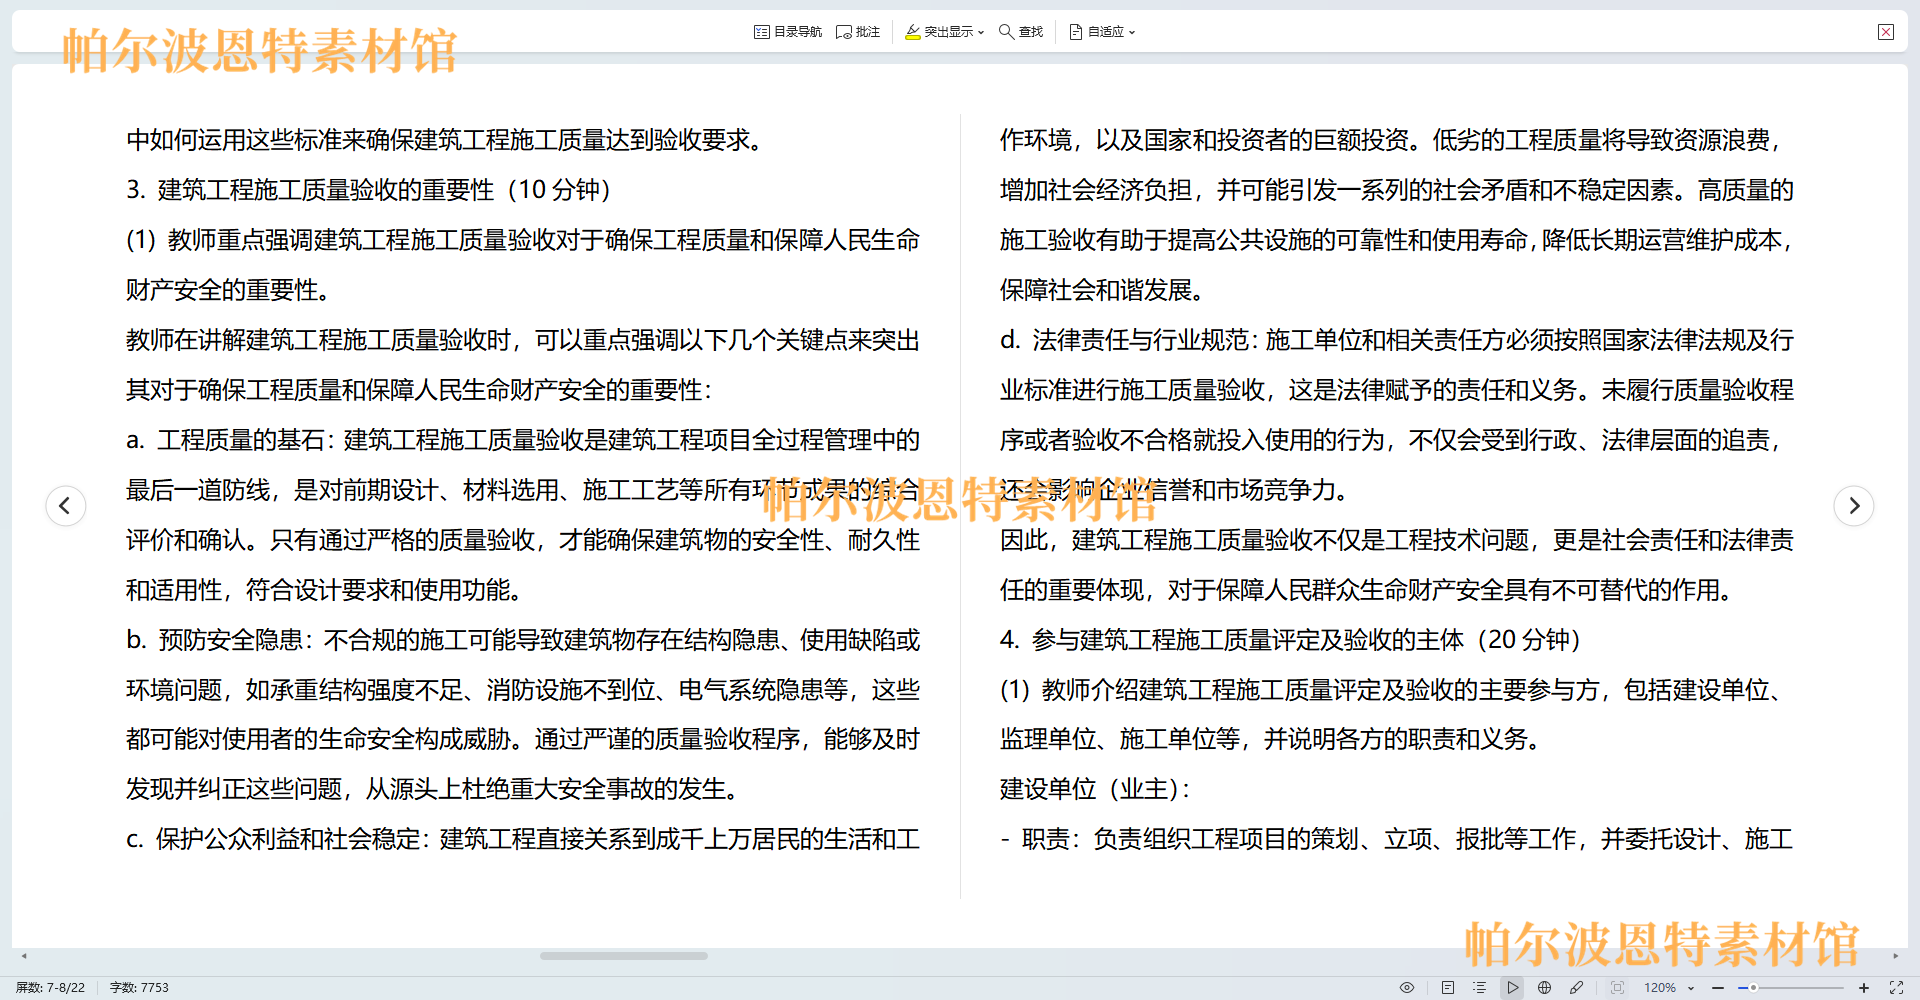The width and height of the screenshot is (1920, 1000).
Task: Click the line 财产安全的重要性。
Action: click(228, 290)
